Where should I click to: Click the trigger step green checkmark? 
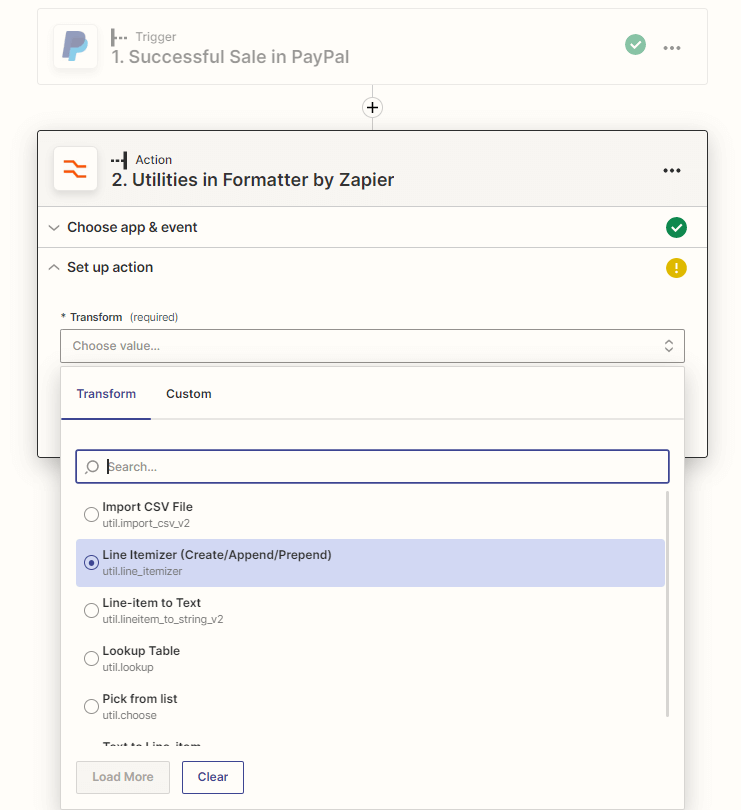coord(635,45)
